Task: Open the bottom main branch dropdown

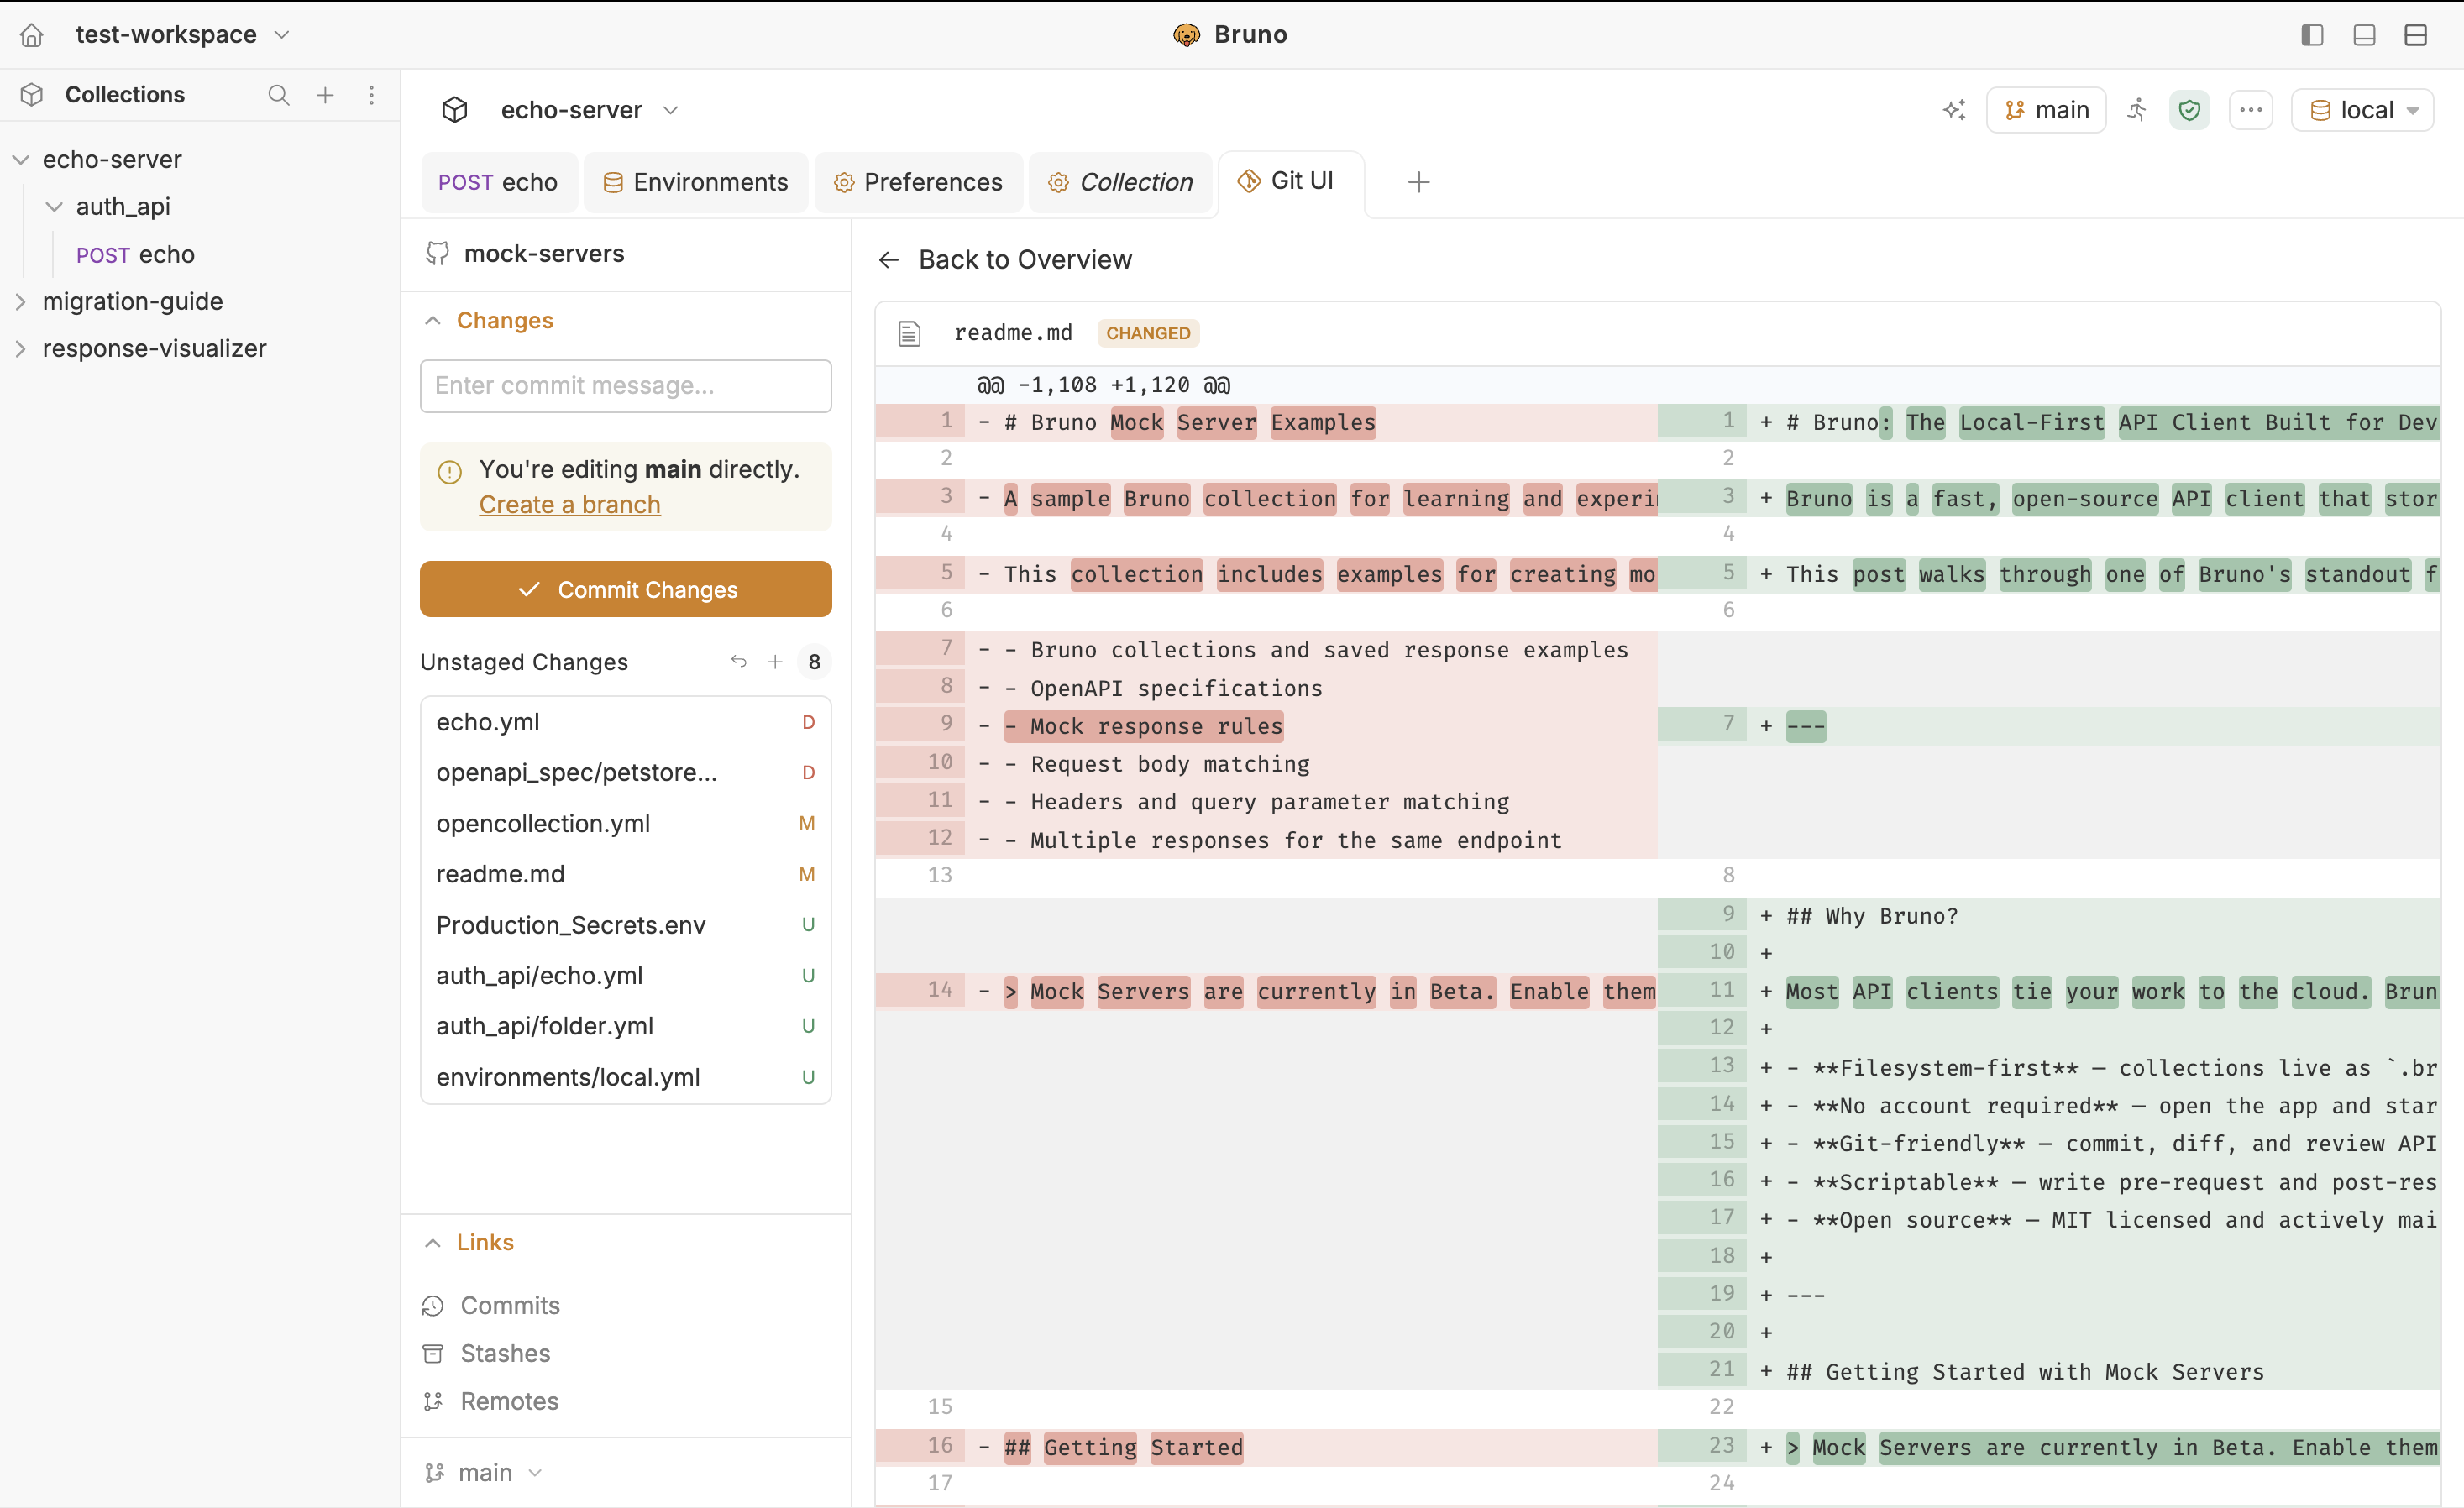Action: point(484,1473)
